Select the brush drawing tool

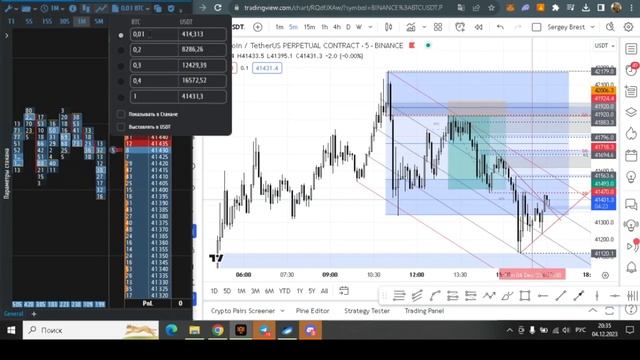coord(507,296)
